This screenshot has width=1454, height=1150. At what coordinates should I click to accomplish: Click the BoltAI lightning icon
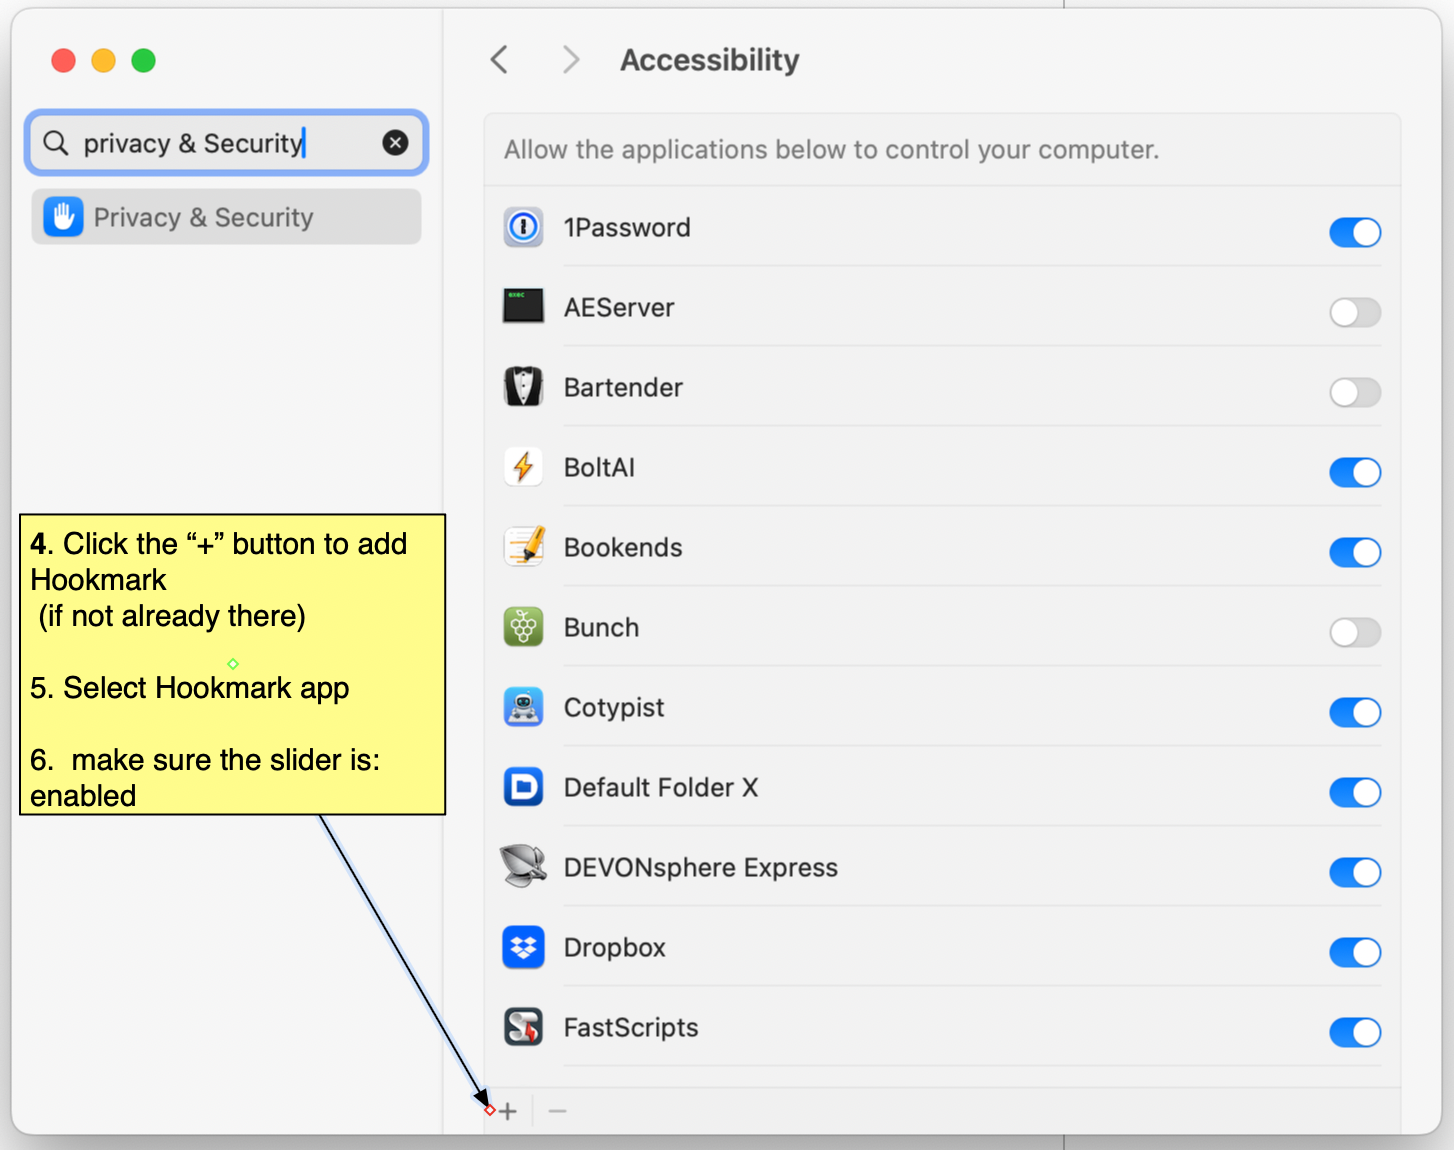523,467
